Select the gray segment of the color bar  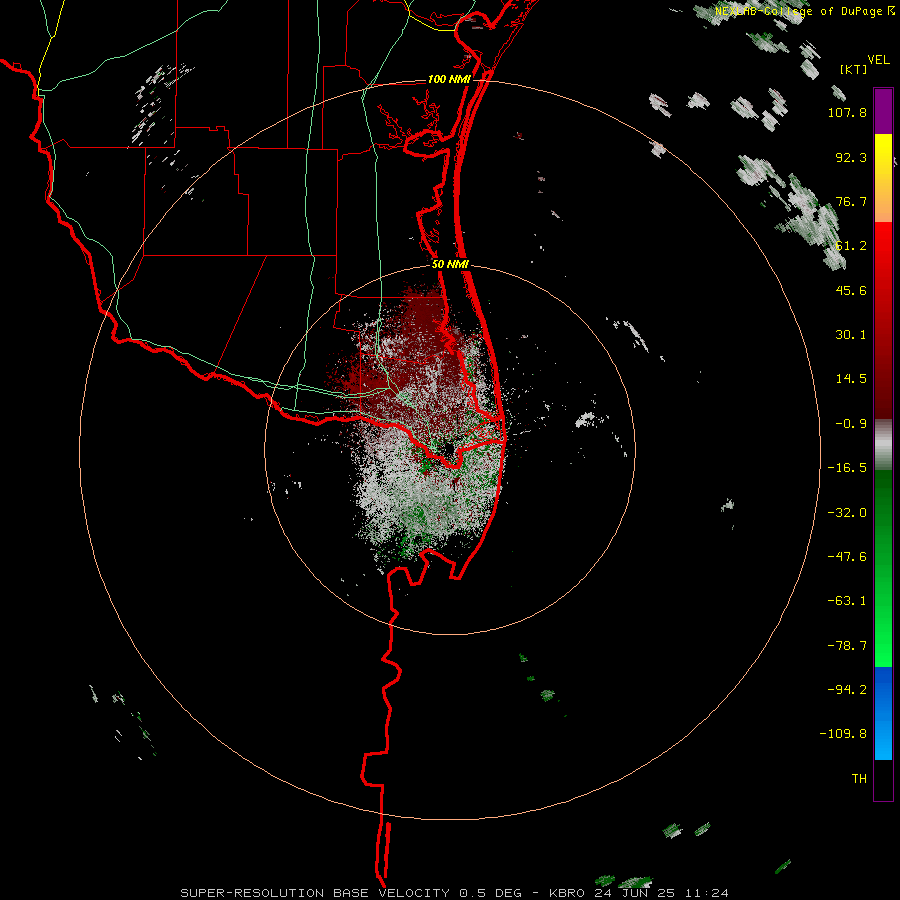coord(883,445)
